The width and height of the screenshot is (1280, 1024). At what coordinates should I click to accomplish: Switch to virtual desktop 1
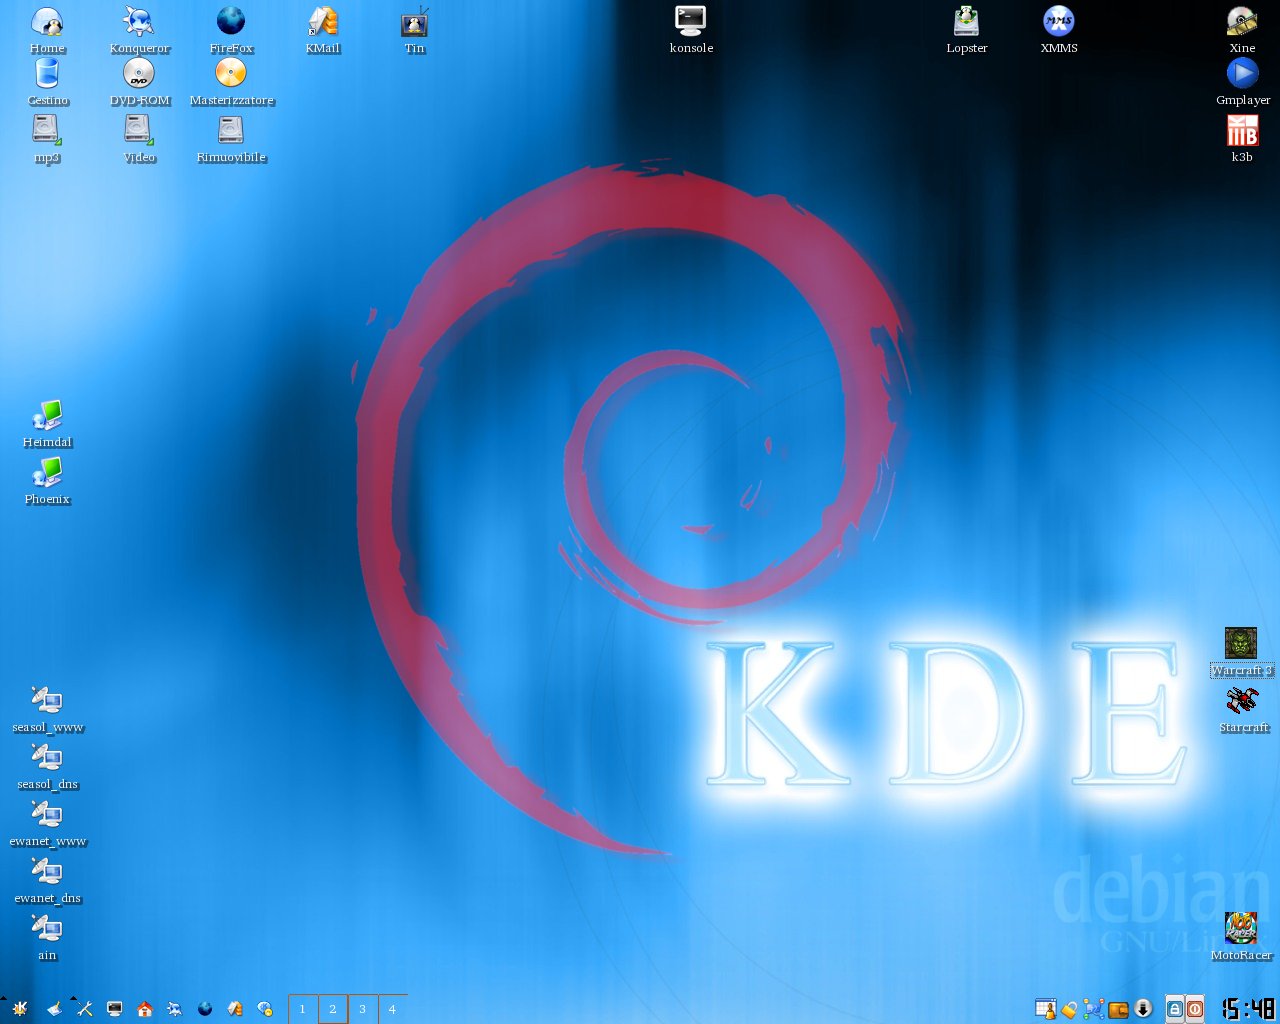point(302,1009)
